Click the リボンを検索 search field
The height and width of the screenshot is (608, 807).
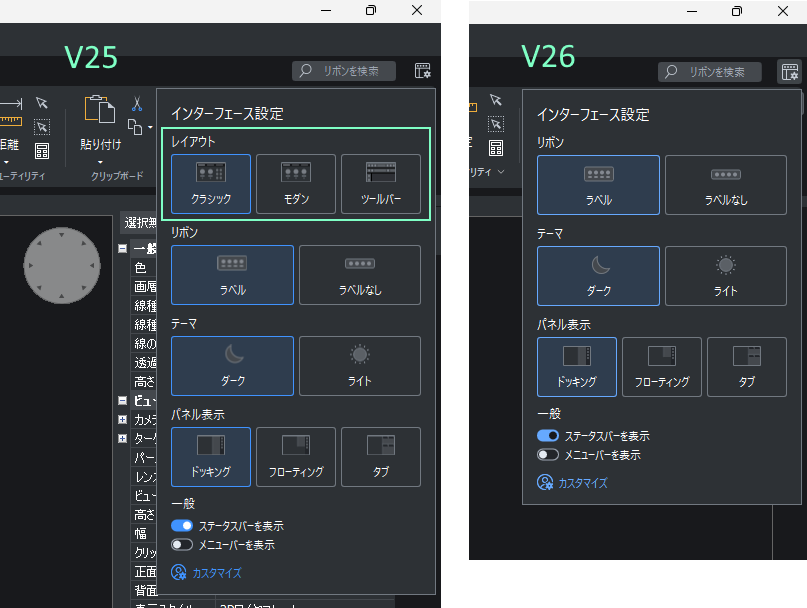click(344, 71)
